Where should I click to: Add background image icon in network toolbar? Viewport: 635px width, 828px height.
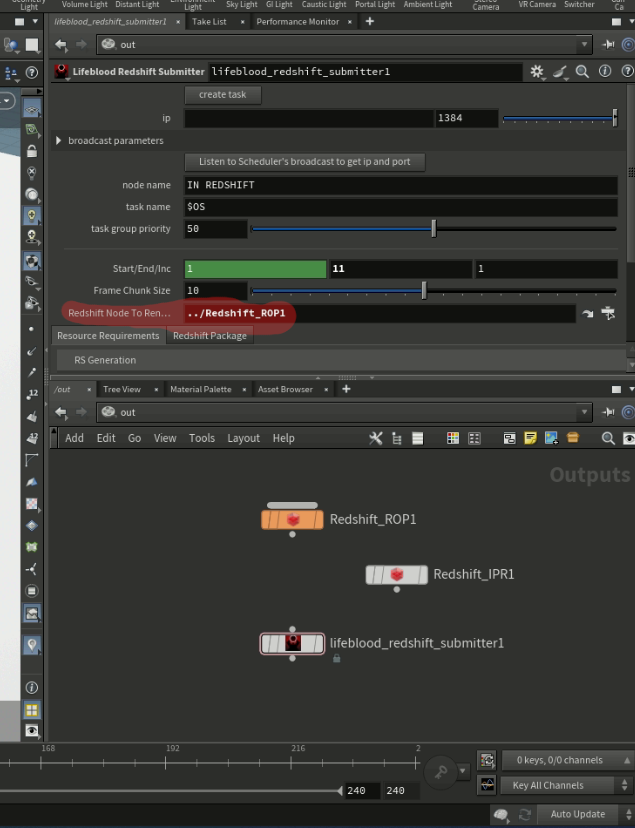click(x=551, y=438)
